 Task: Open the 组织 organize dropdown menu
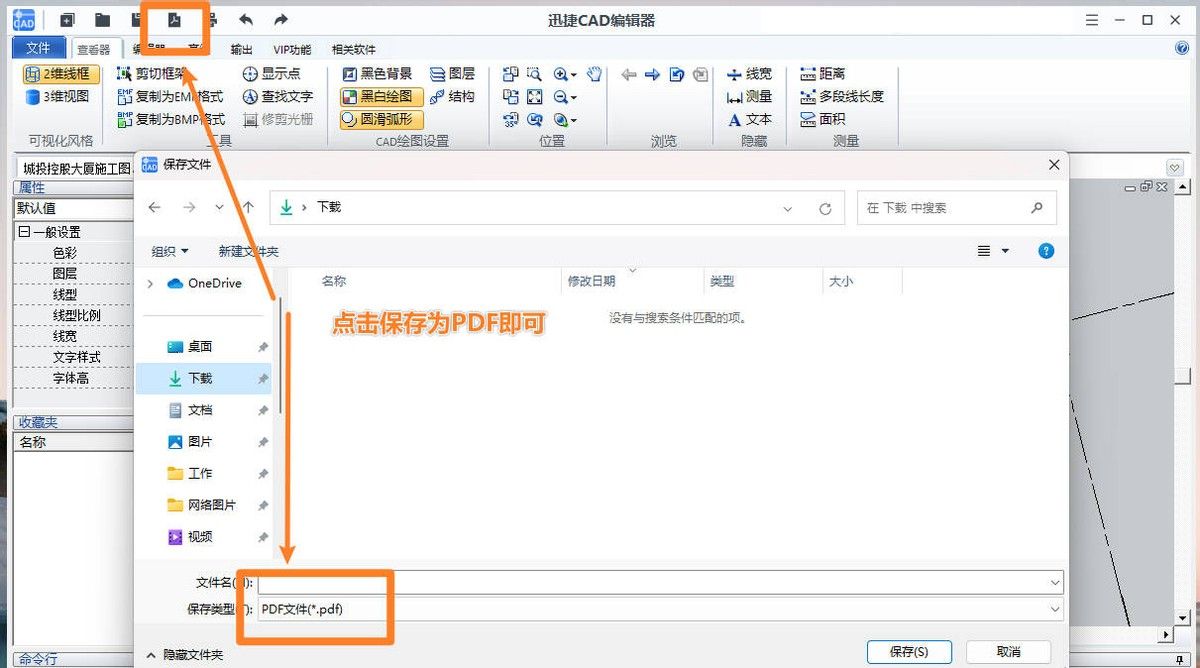pos(168,251)
